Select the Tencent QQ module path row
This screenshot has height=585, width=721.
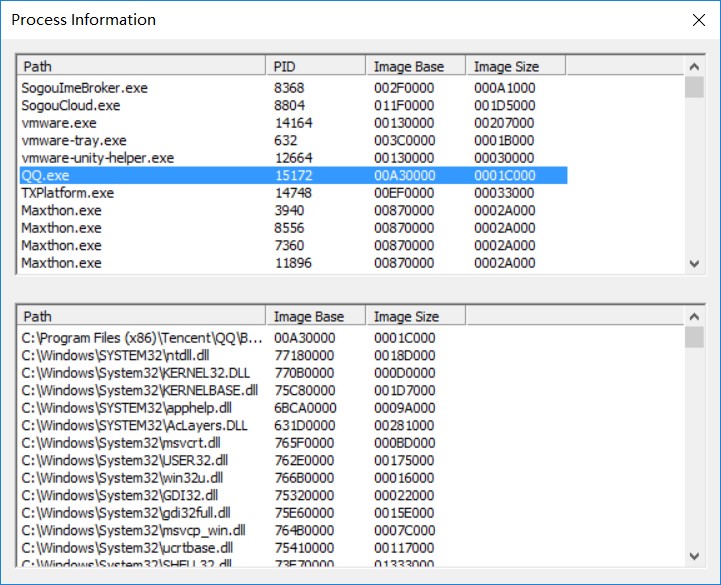(x=242, y=338)
